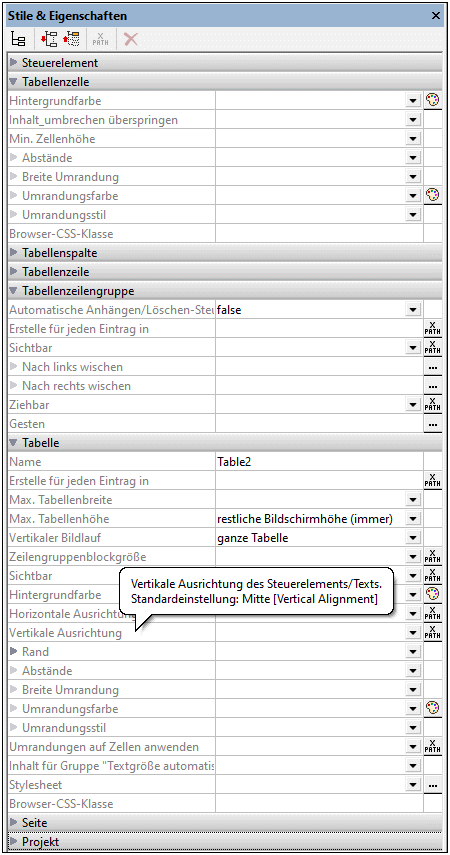The width and height of the screenshot is (450, 855).
Task: Open ellipsis button for Gesten
Action: pyautogui.click(x=433, y=424)
